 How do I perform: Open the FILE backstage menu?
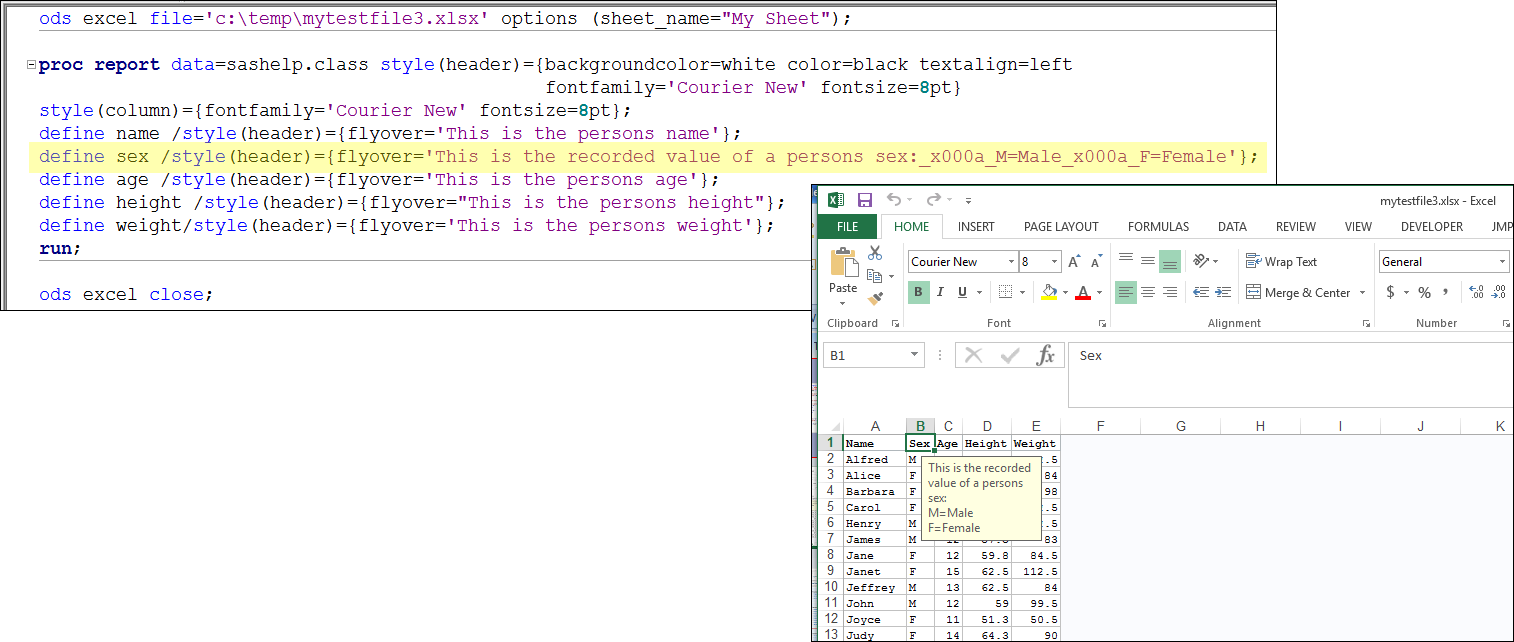point(847,227)
